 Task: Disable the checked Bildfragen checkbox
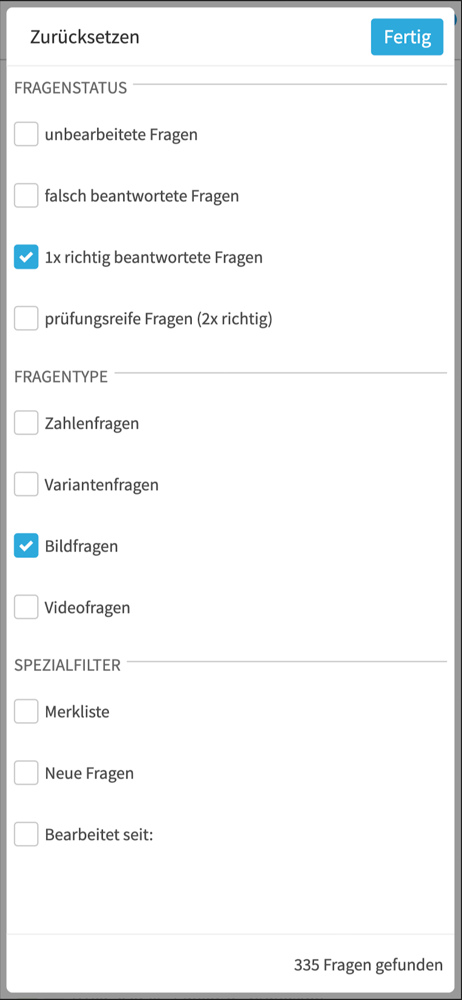[x=26, y=546]
